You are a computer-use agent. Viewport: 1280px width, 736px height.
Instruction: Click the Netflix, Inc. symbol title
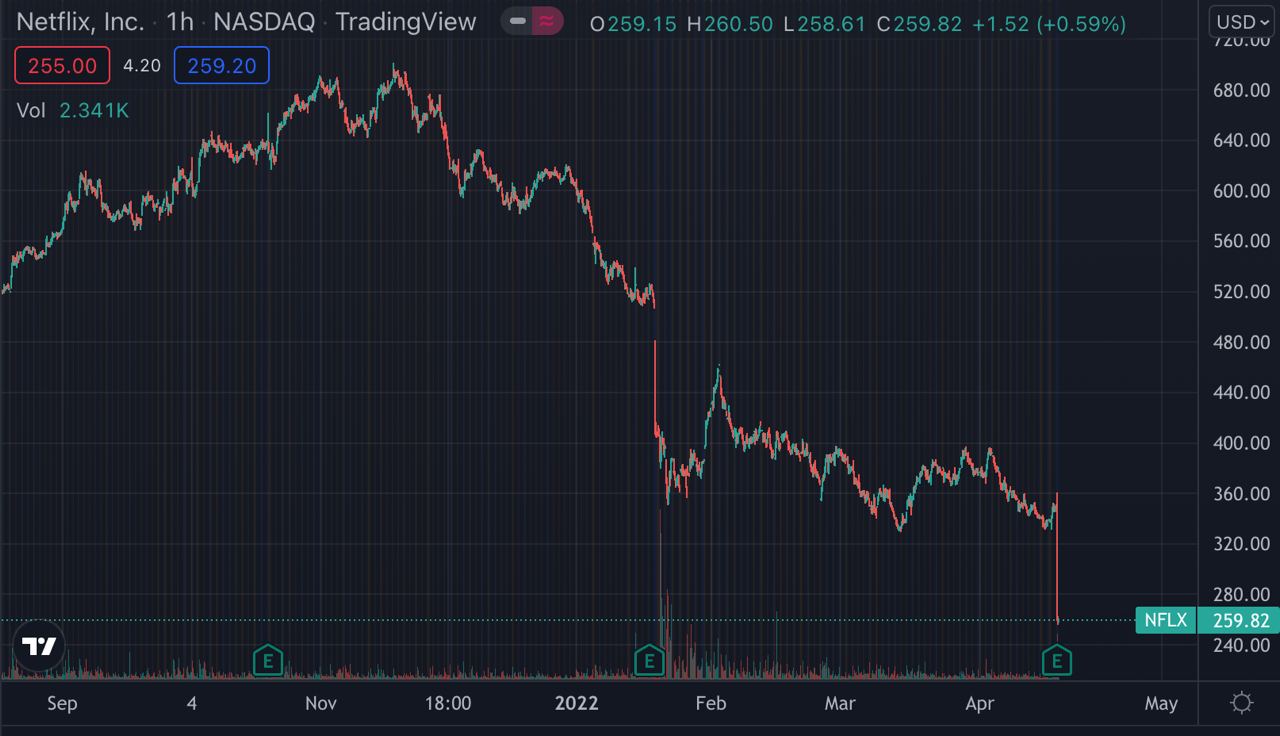pos(80,22)
